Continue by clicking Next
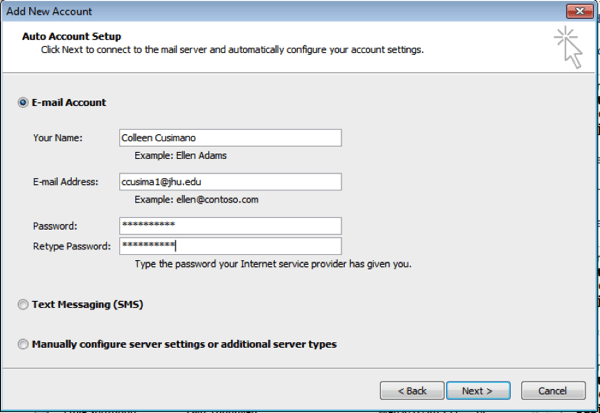600x413 pixels. 478,391
